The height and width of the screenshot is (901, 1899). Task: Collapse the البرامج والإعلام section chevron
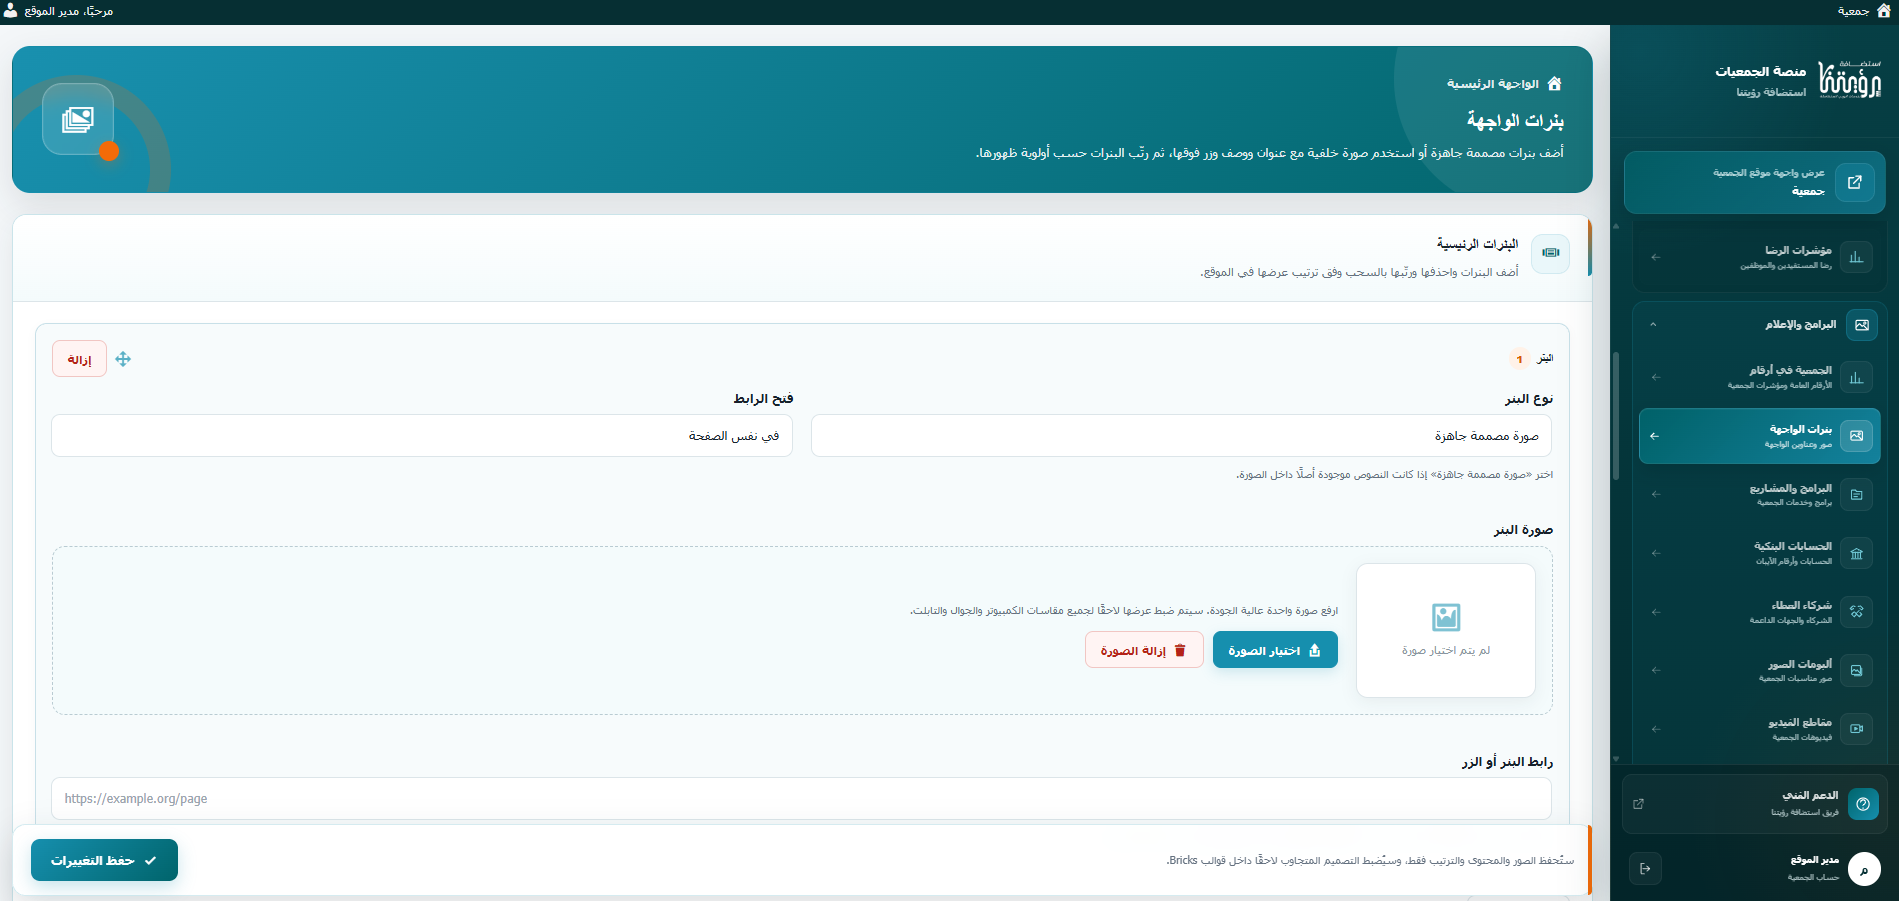tap(1653, 325)
